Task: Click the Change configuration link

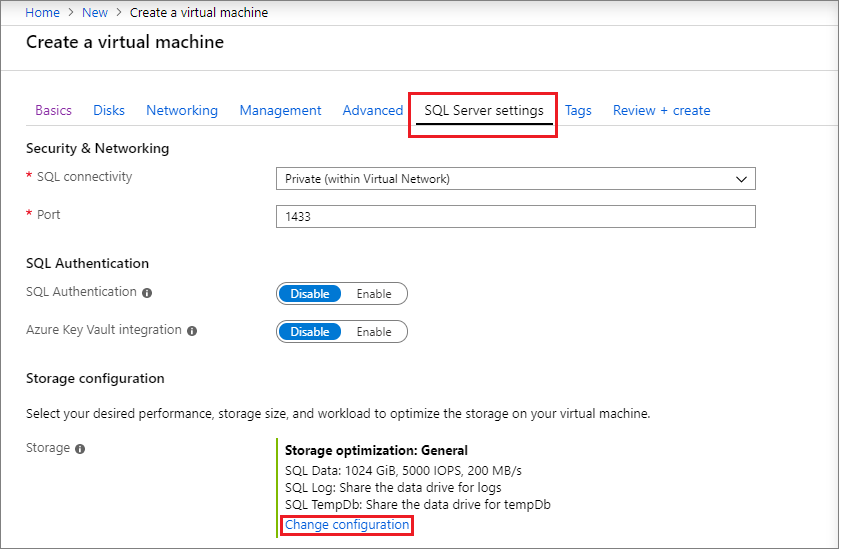Action: click(x=347, y=525)
